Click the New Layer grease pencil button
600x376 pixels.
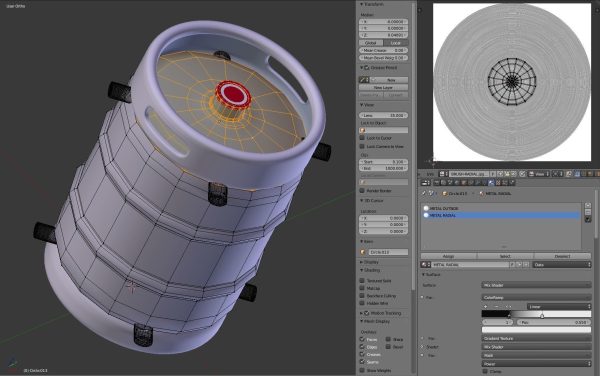383,88
